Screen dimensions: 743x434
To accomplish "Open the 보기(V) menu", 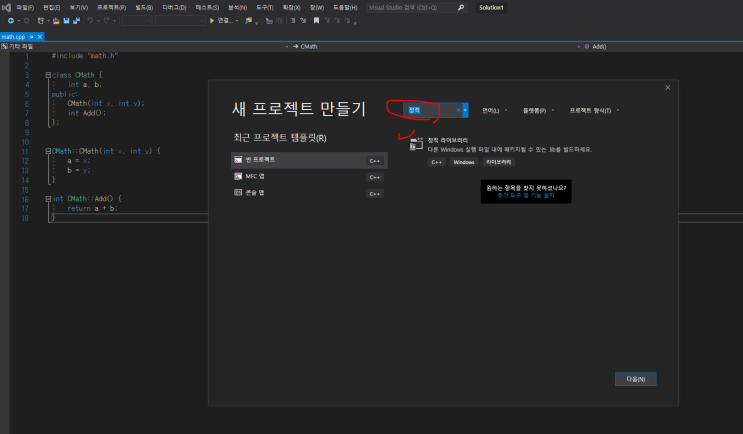I will click(x=79, y=8).
